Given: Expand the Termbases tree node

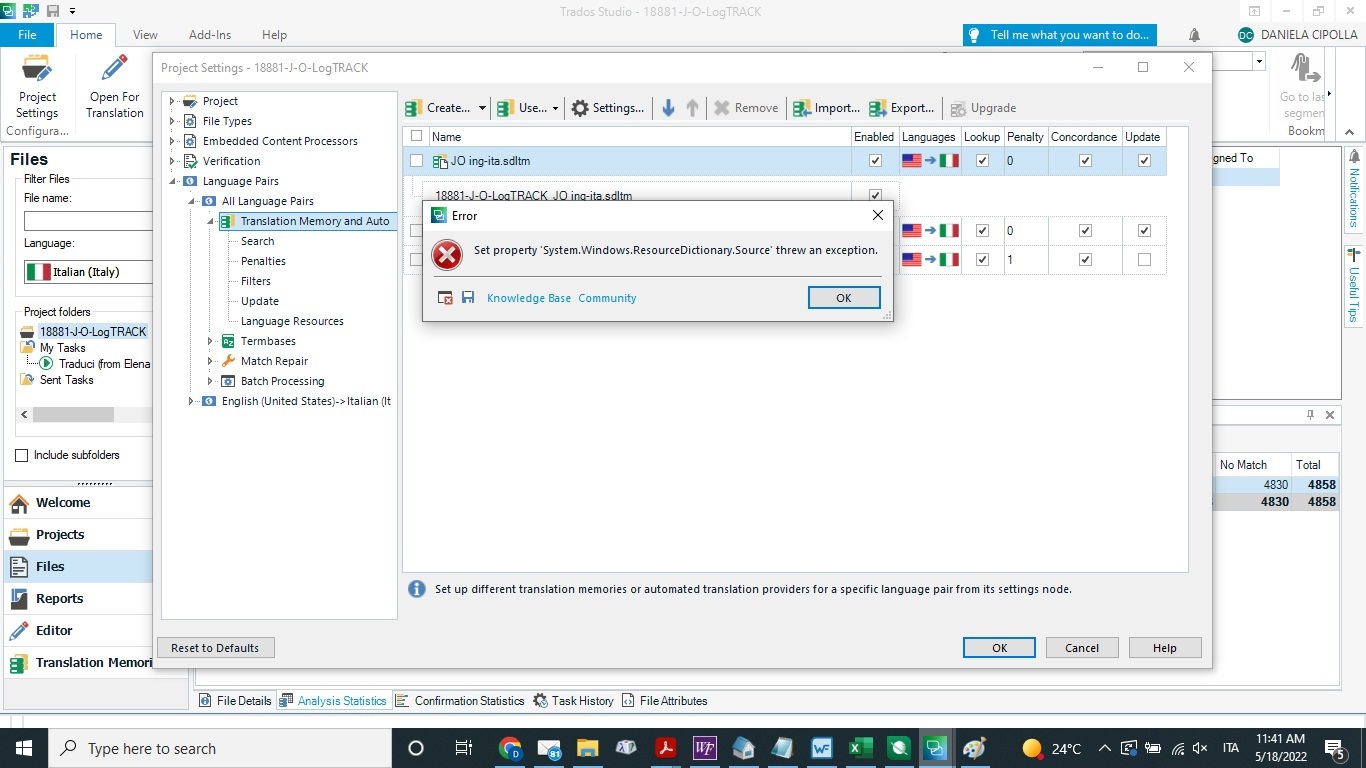Looking at the screenshot, I should tap(210, 341).
